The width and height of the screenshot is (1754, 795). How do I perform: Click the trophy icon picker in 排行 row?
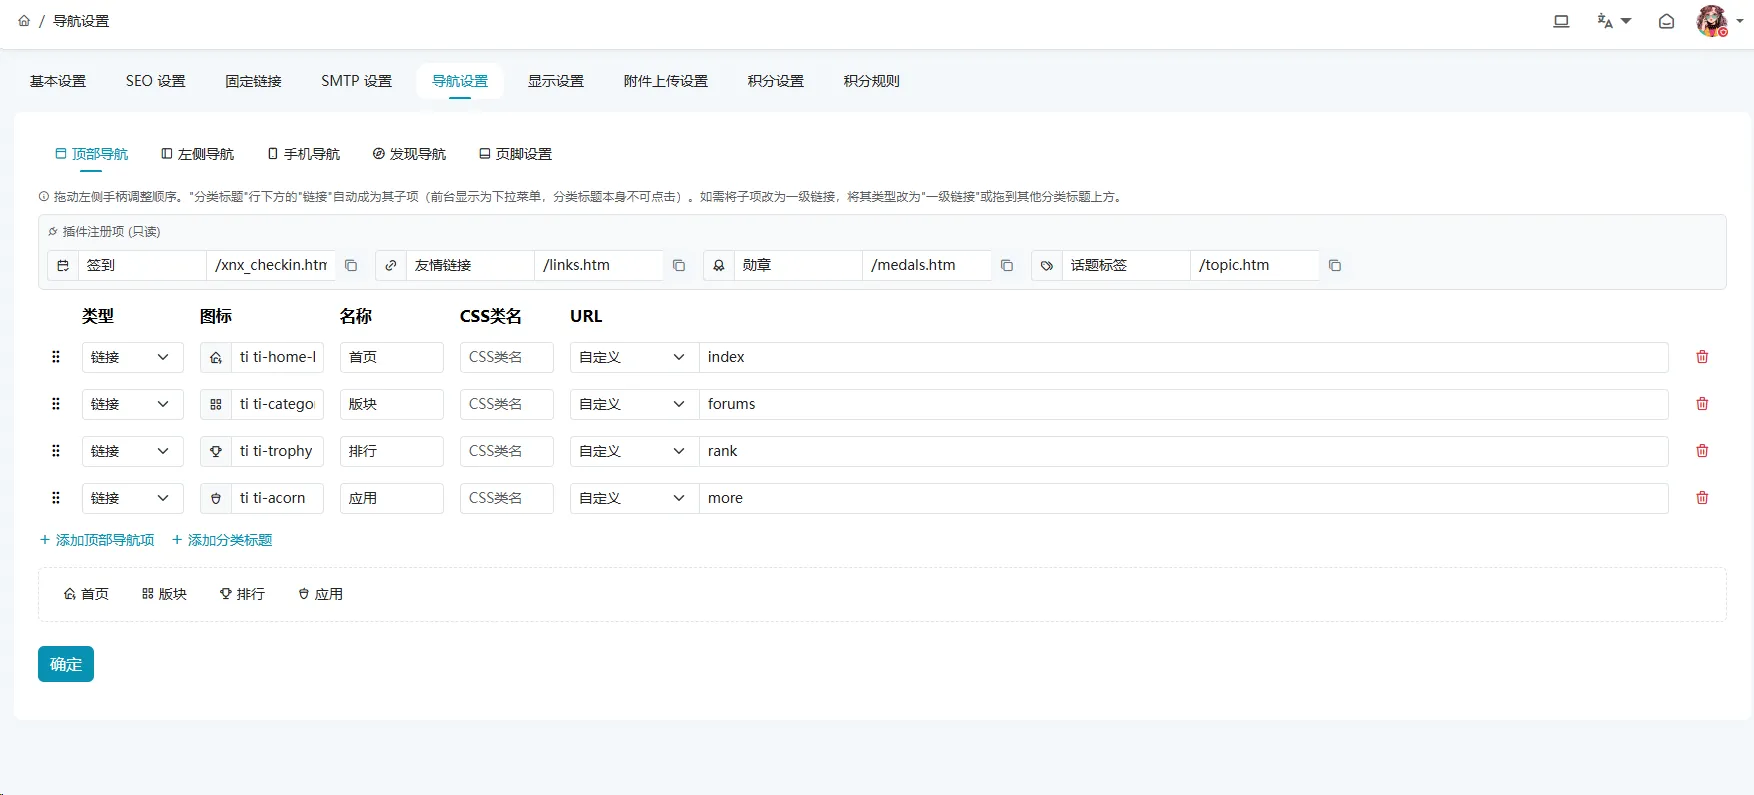(216, 451)
